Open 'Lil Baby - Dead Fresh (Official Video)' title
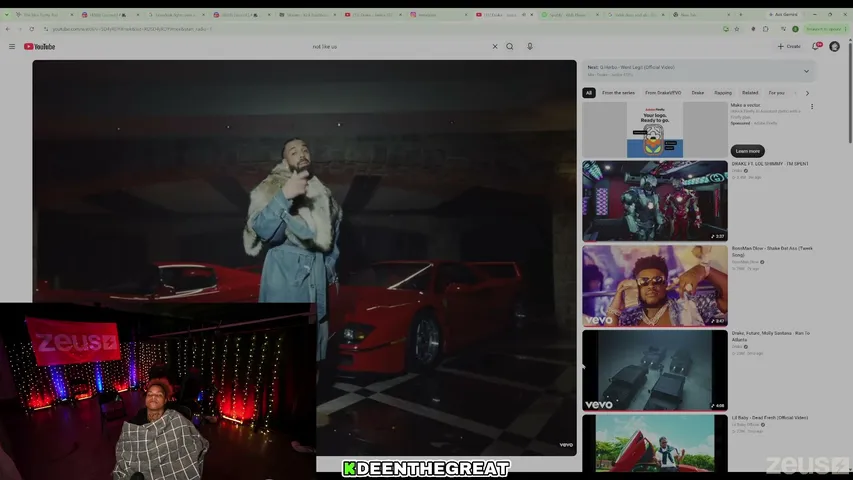This screenshot has width=853, height=480. pos(770,418)
